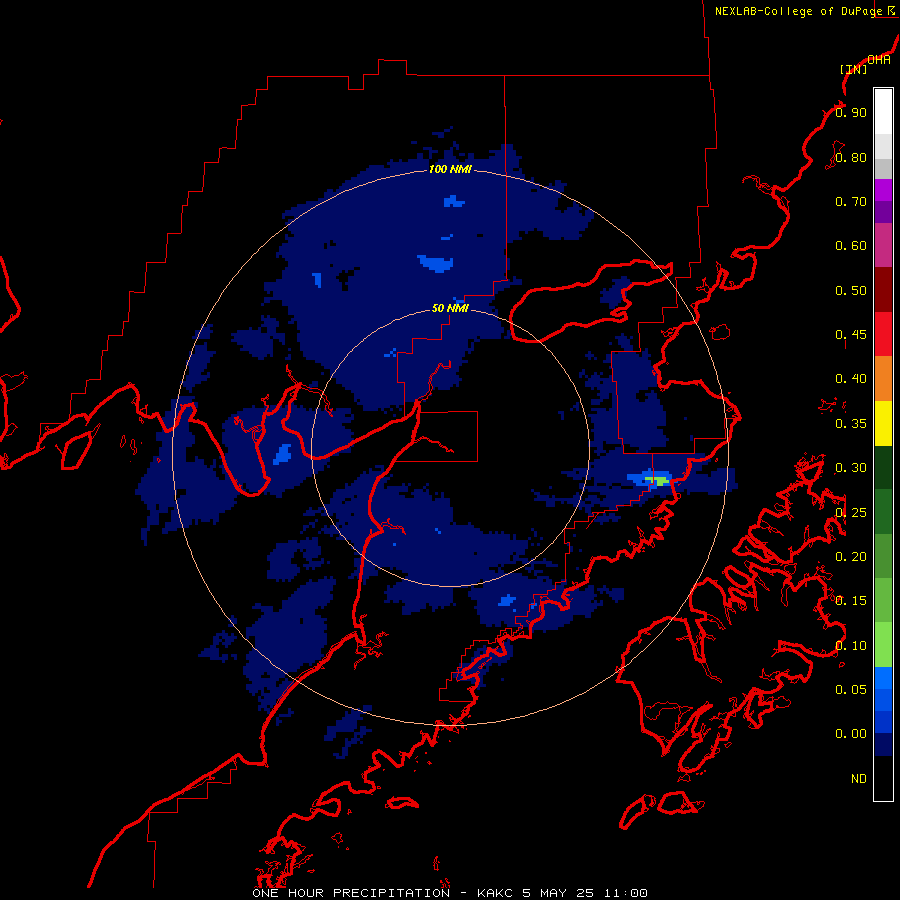Select the darkest green swatch beside 0.30
The width and height of the screenshot is (900, 900).
[883, 467]
